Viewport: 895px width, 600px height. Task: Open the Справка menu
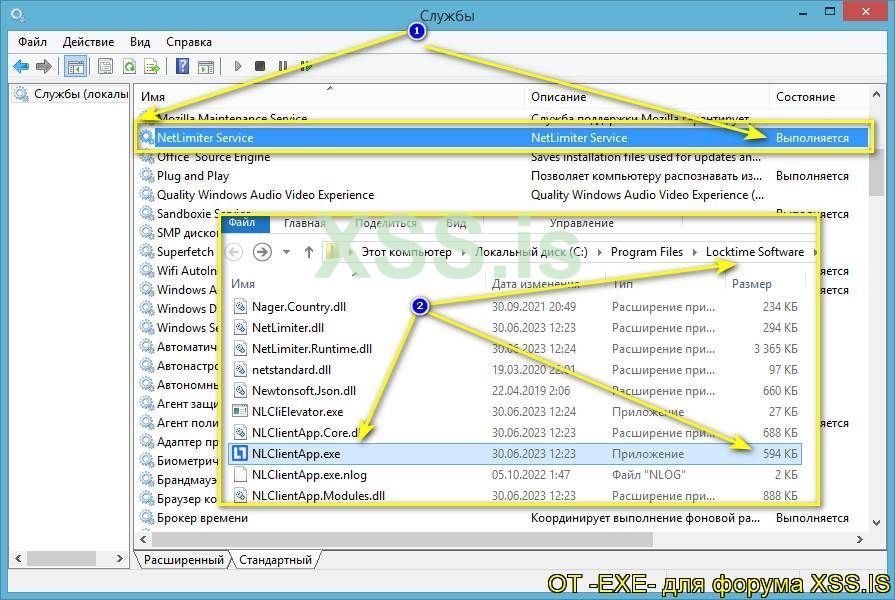tap(189, 42)
